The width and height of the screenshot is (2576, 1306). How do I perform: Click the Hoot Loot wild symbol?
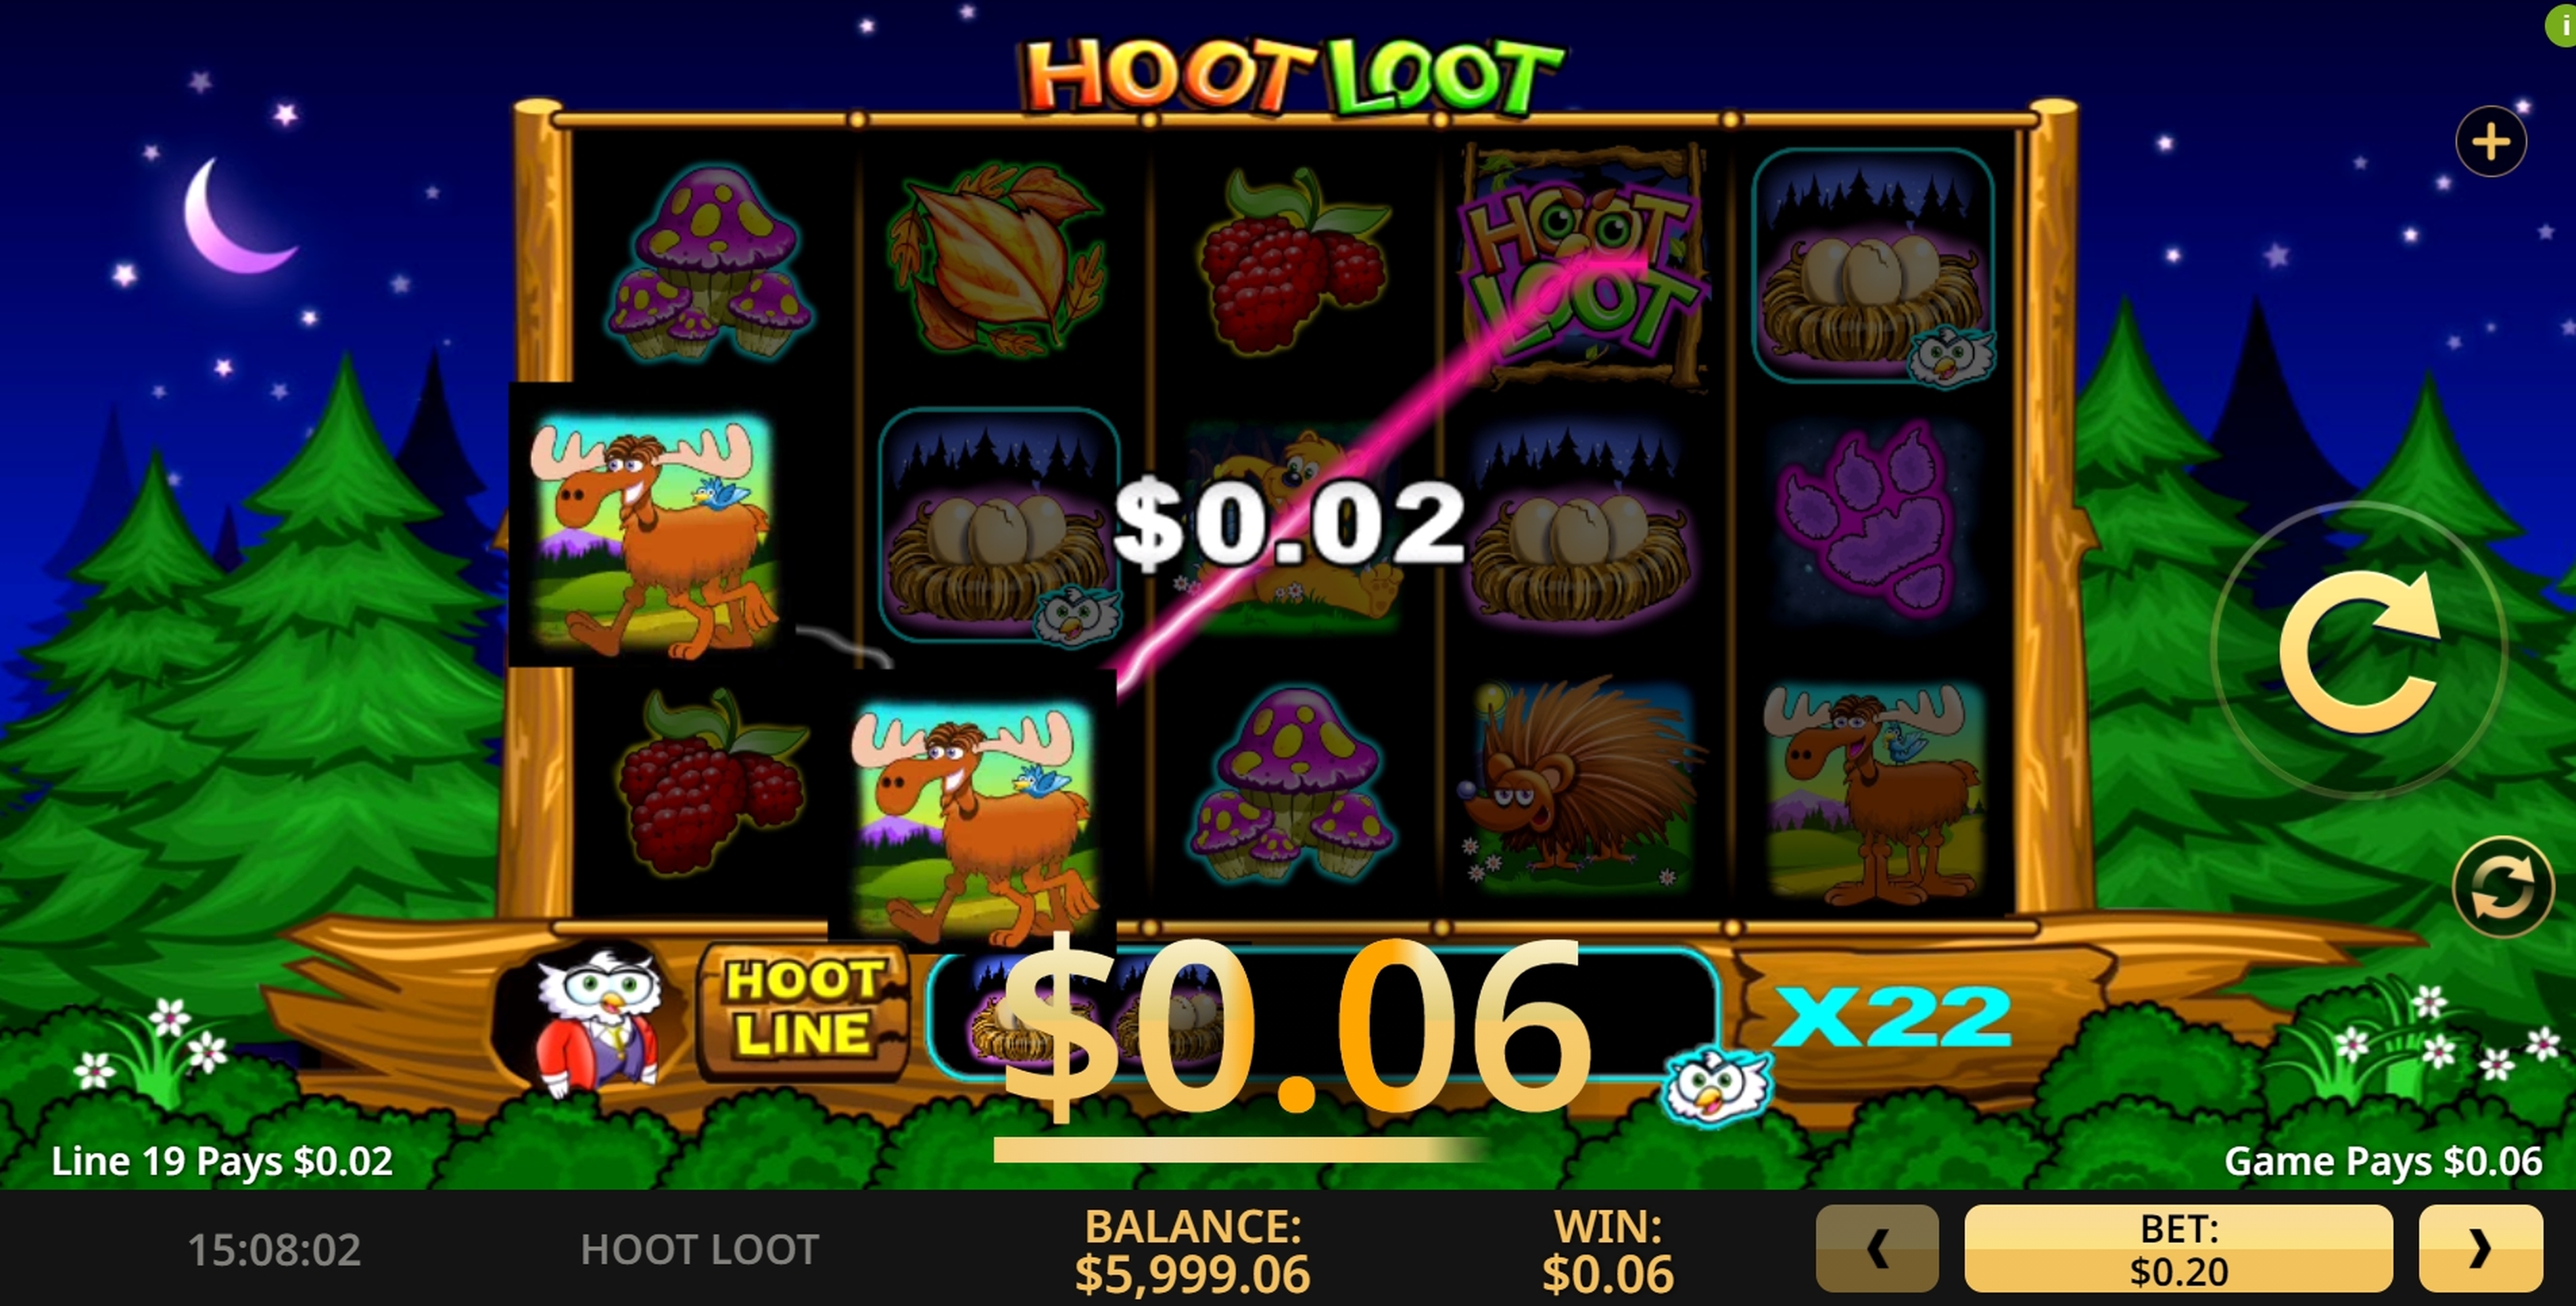click(x=1583, y=266)
